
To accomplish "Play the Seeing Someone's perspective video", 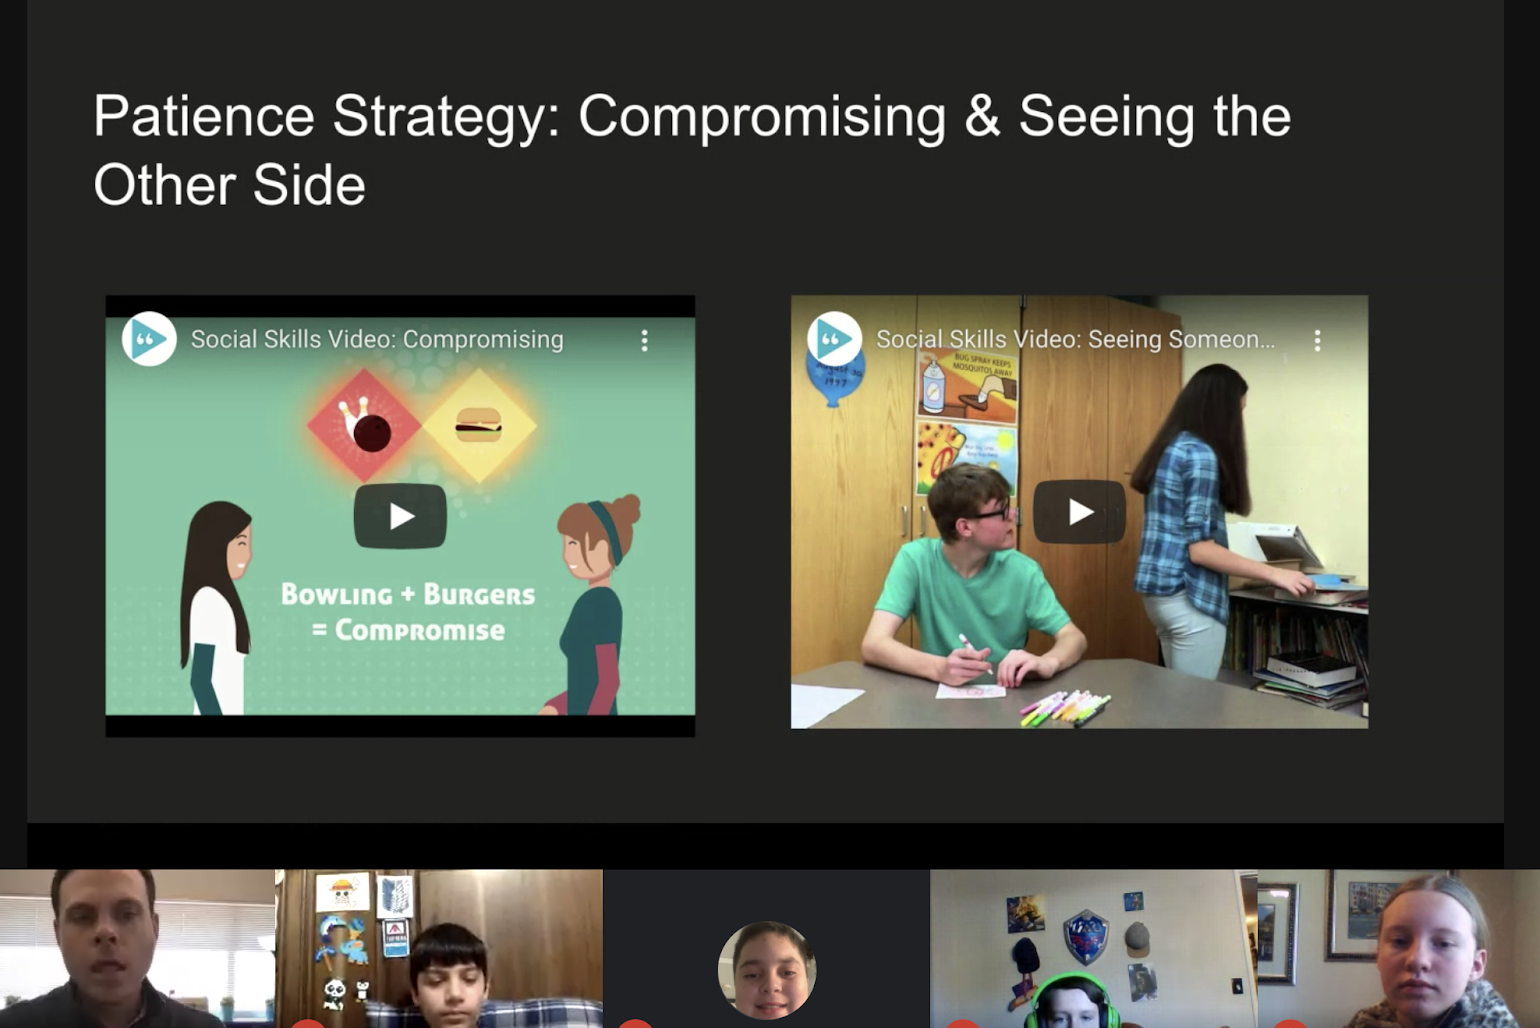I will (x=1079, y=512).
